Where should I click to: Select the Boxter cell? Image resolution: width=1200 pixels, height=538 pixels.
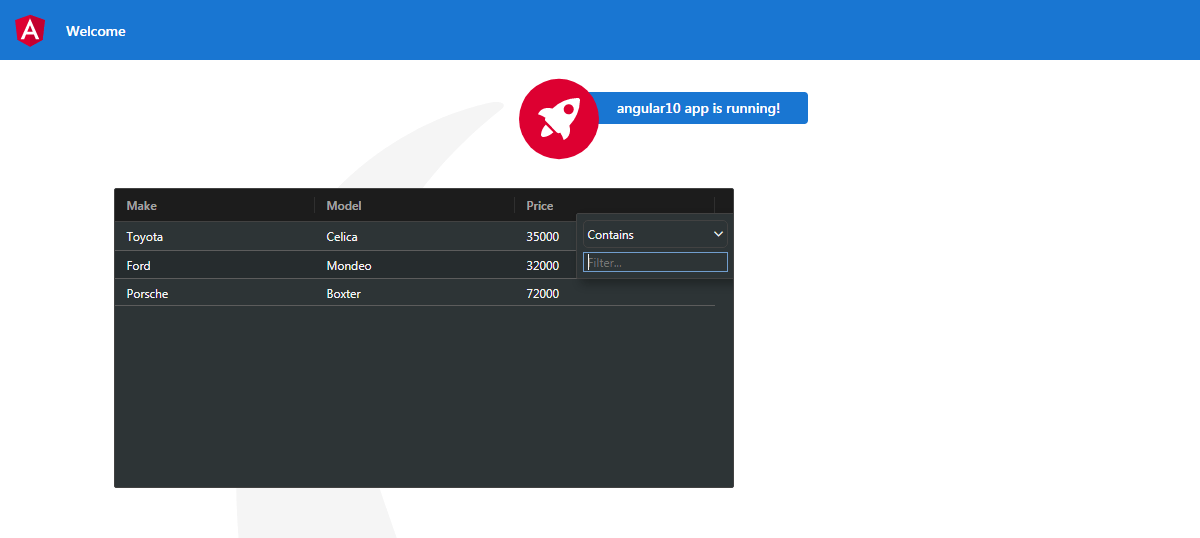[x=415, y=293]
